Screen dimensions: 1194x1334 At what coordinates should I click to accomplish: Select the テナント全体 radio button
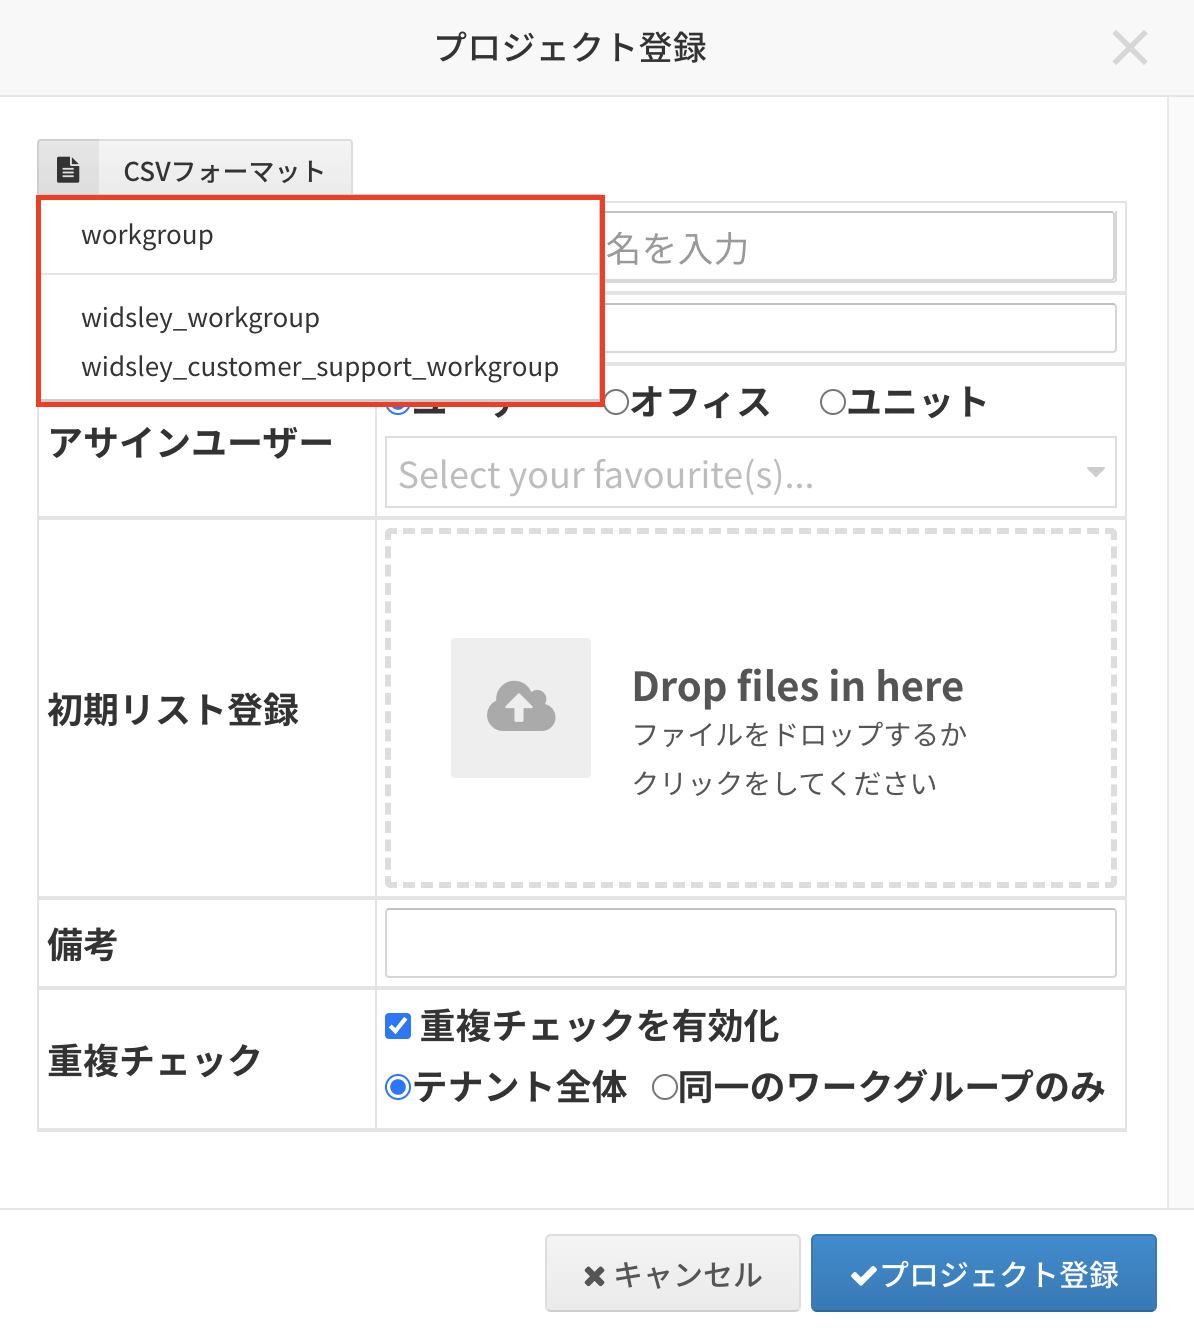(x=398, y=1087)
